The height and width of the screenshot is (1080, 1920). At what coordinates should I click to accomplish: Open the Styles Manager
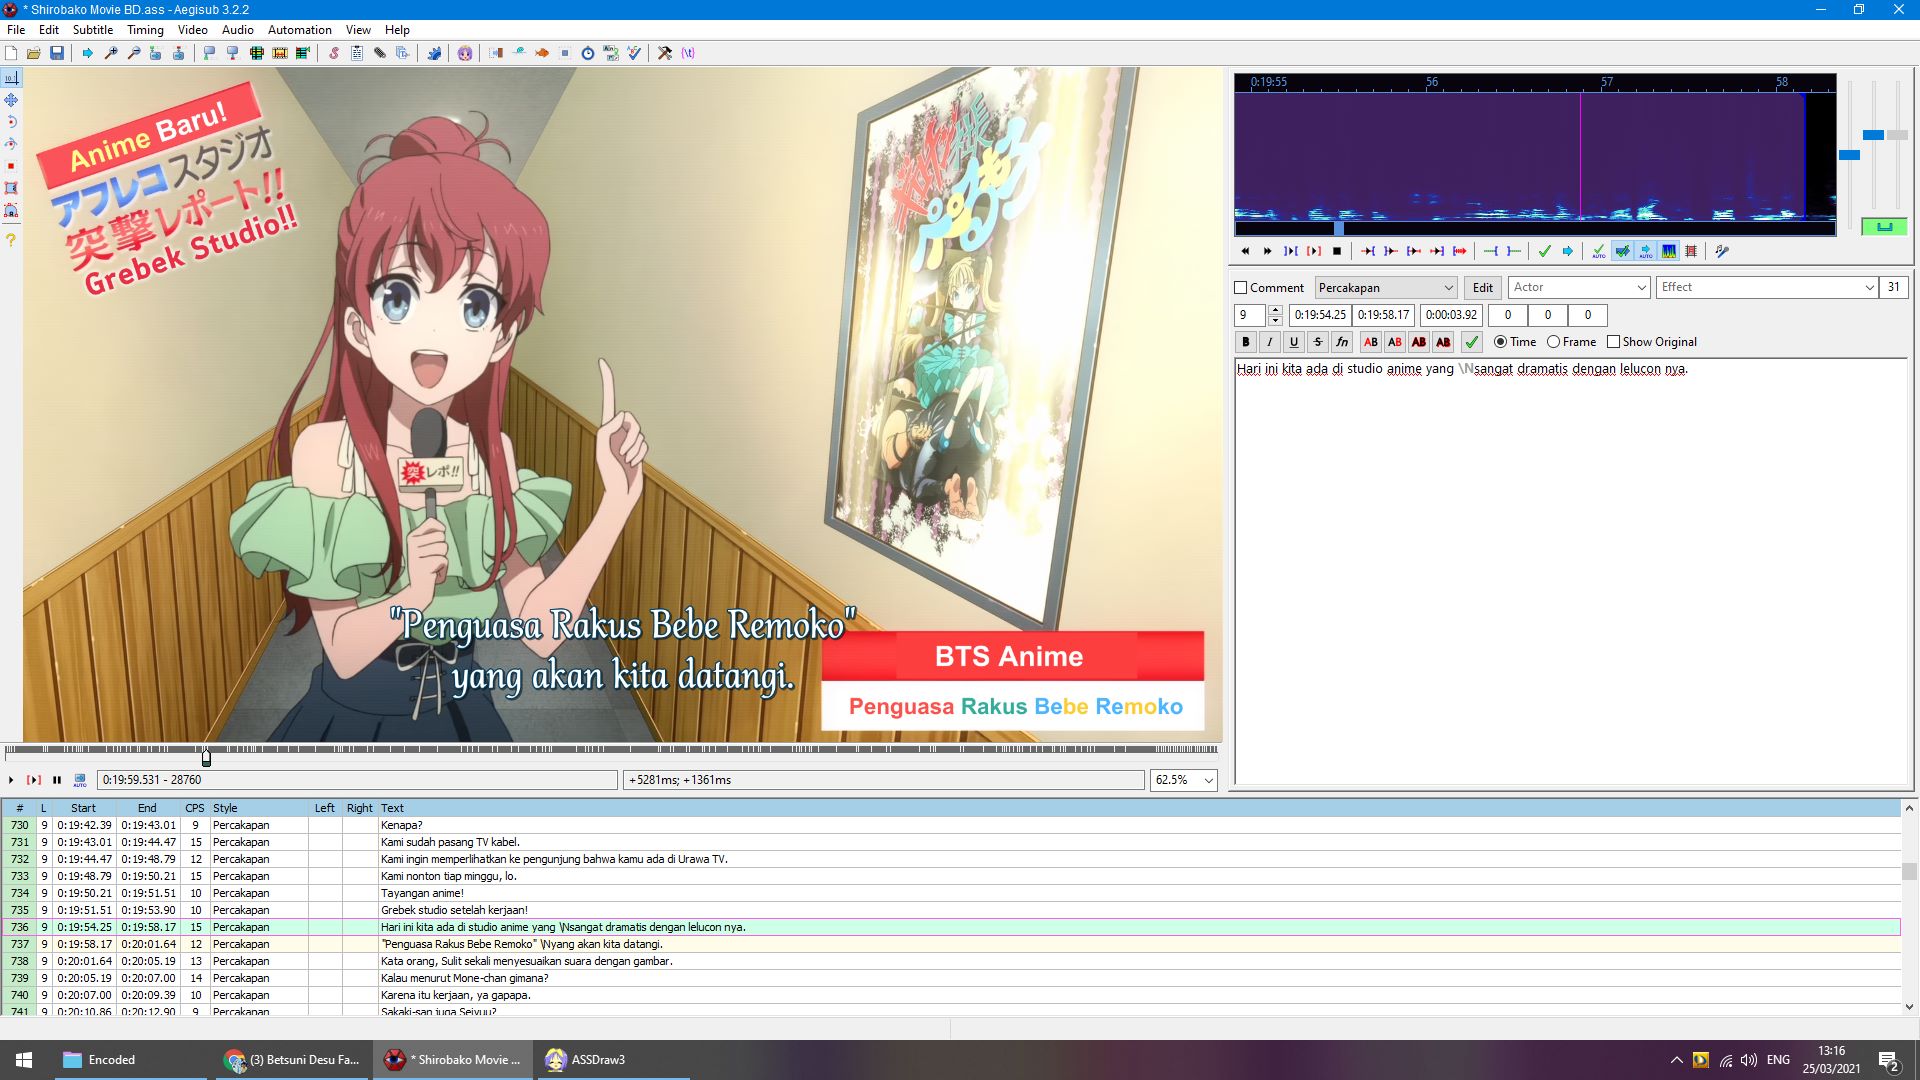point(334,53)
